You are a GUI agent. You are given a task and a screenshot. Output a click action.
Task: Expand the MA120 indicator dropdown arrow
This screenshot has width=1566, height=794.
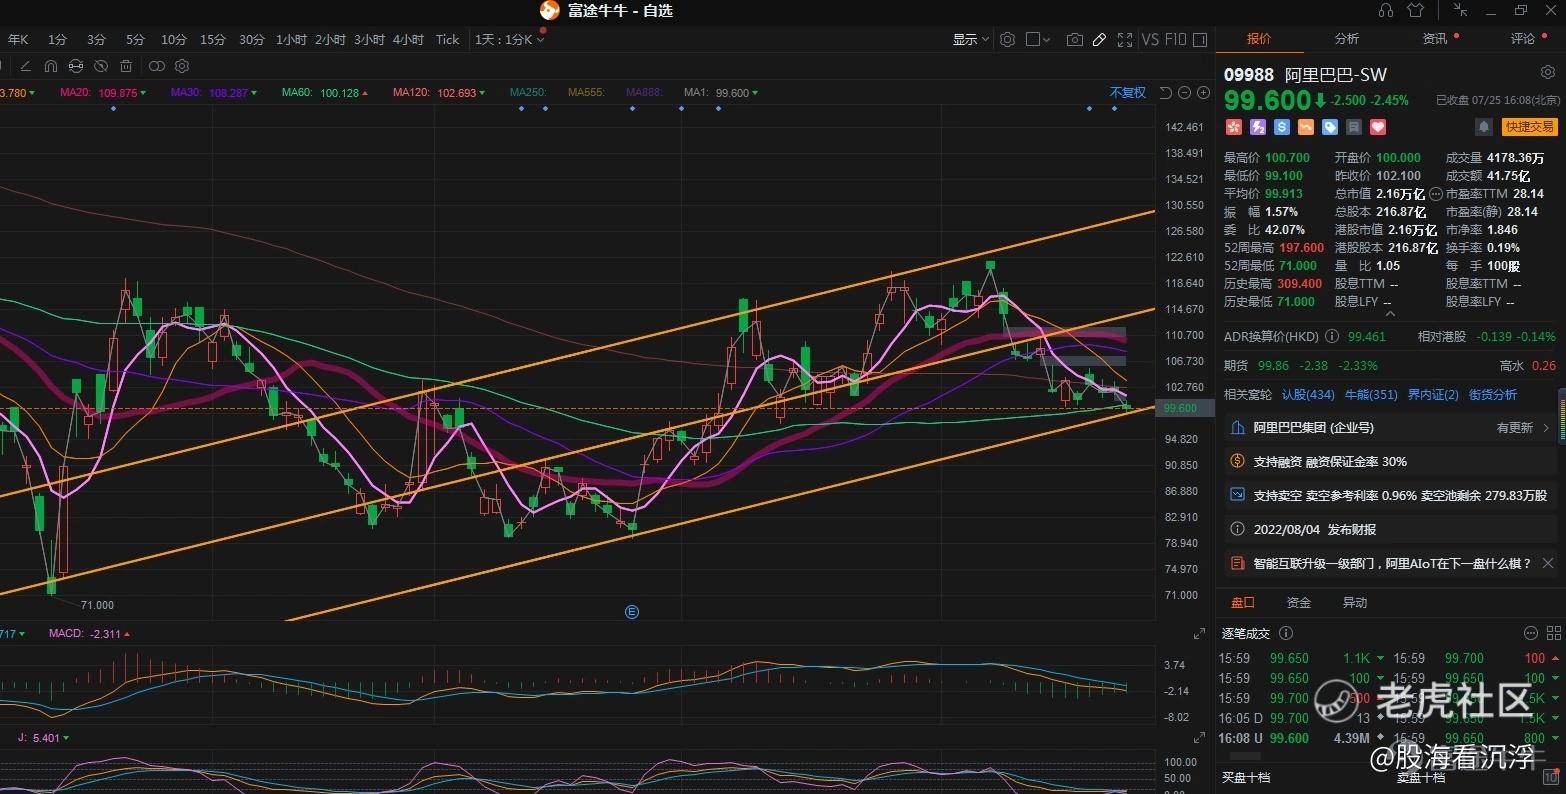tap(483, 93)
